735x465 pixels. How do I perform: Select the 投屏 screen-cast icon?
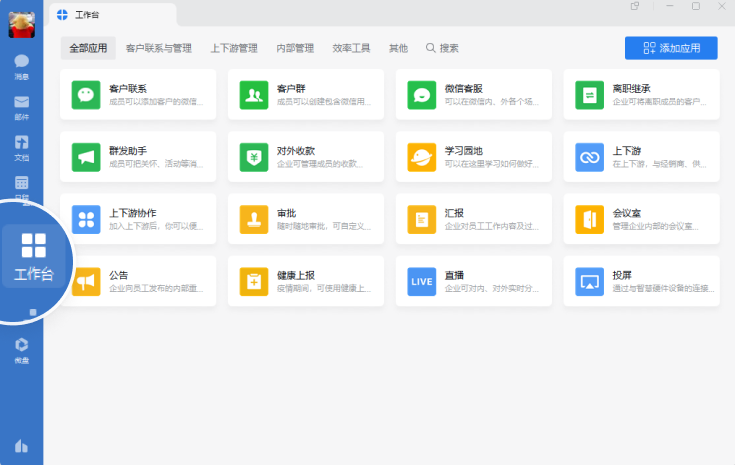coord(590,281)
